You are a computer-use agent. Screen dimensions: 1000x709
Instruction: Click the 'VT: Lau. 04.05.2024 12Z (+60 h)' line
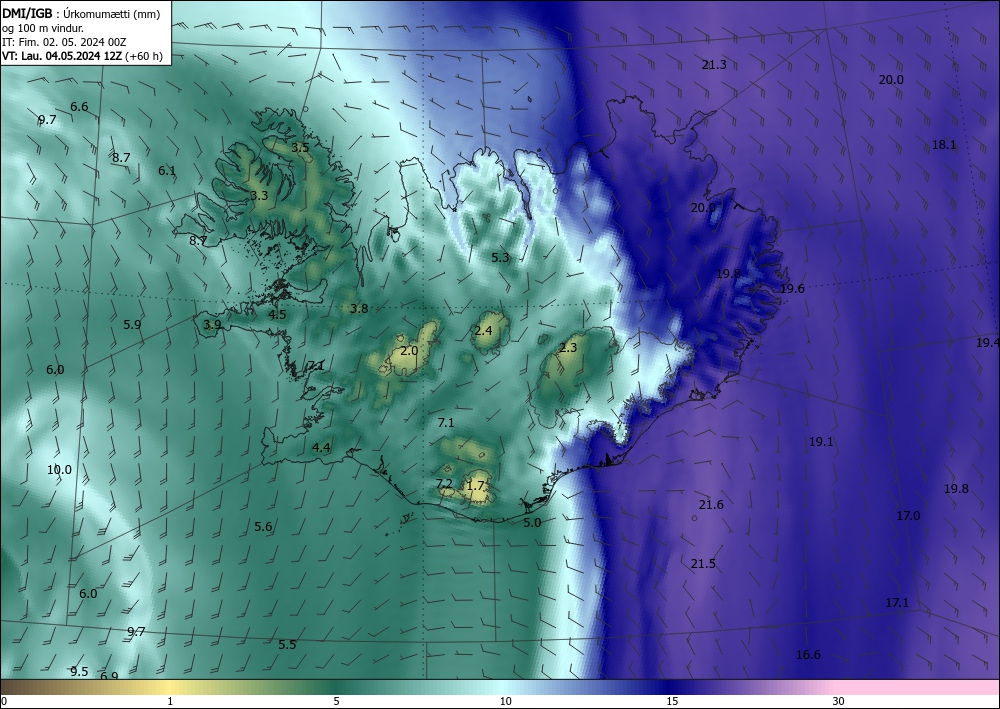[82, 56]
